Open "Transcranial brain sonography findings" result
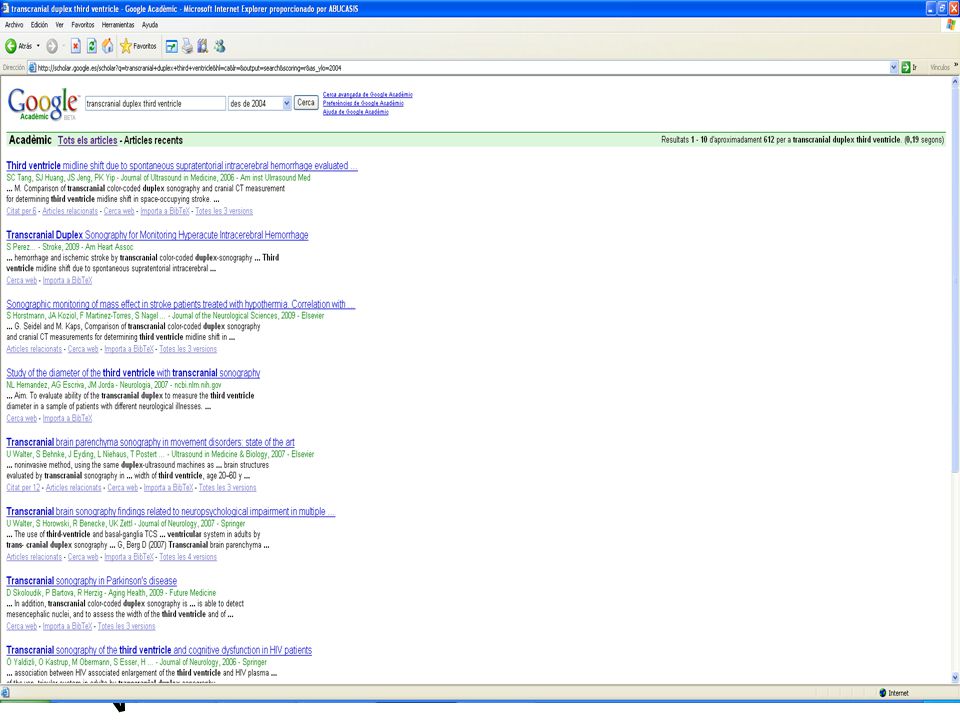This screenshot has height=720, width=960. 171,511
